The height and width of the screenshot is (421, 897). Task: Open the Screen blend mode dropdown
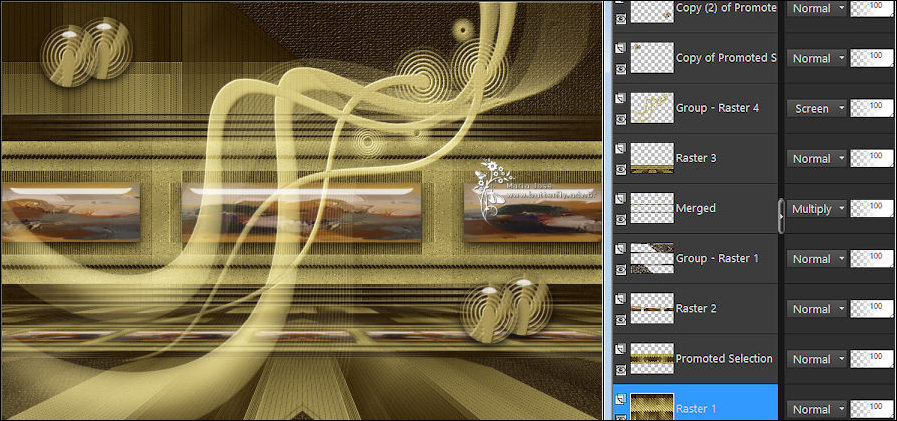(x=815, y=108)
